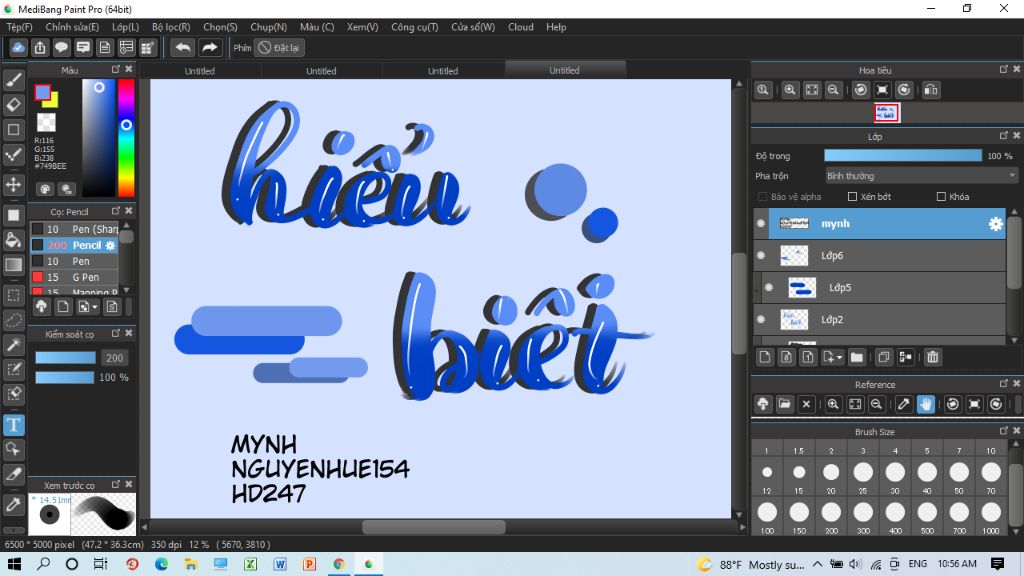Open Chrome from the taskbar
Viewport: 1024px width, 576px height.
[x=338, y=564]
